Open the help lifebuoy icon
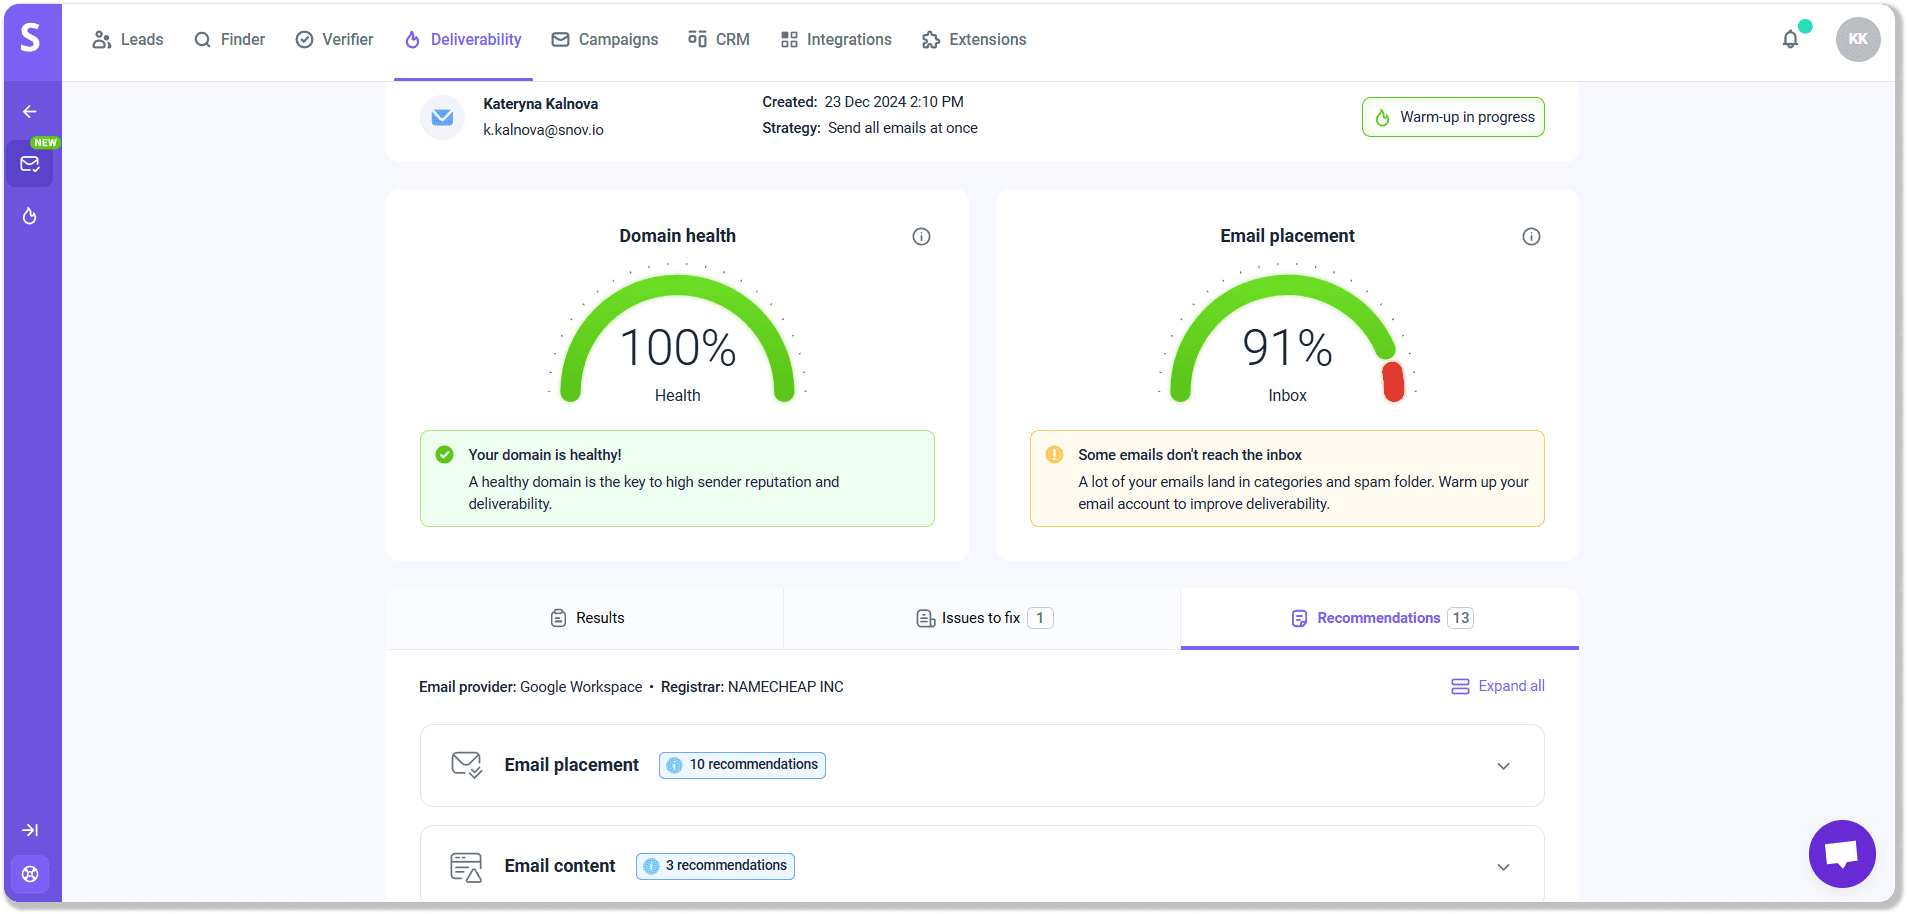This screenshot has height=914, width=1907. [30, 874]
